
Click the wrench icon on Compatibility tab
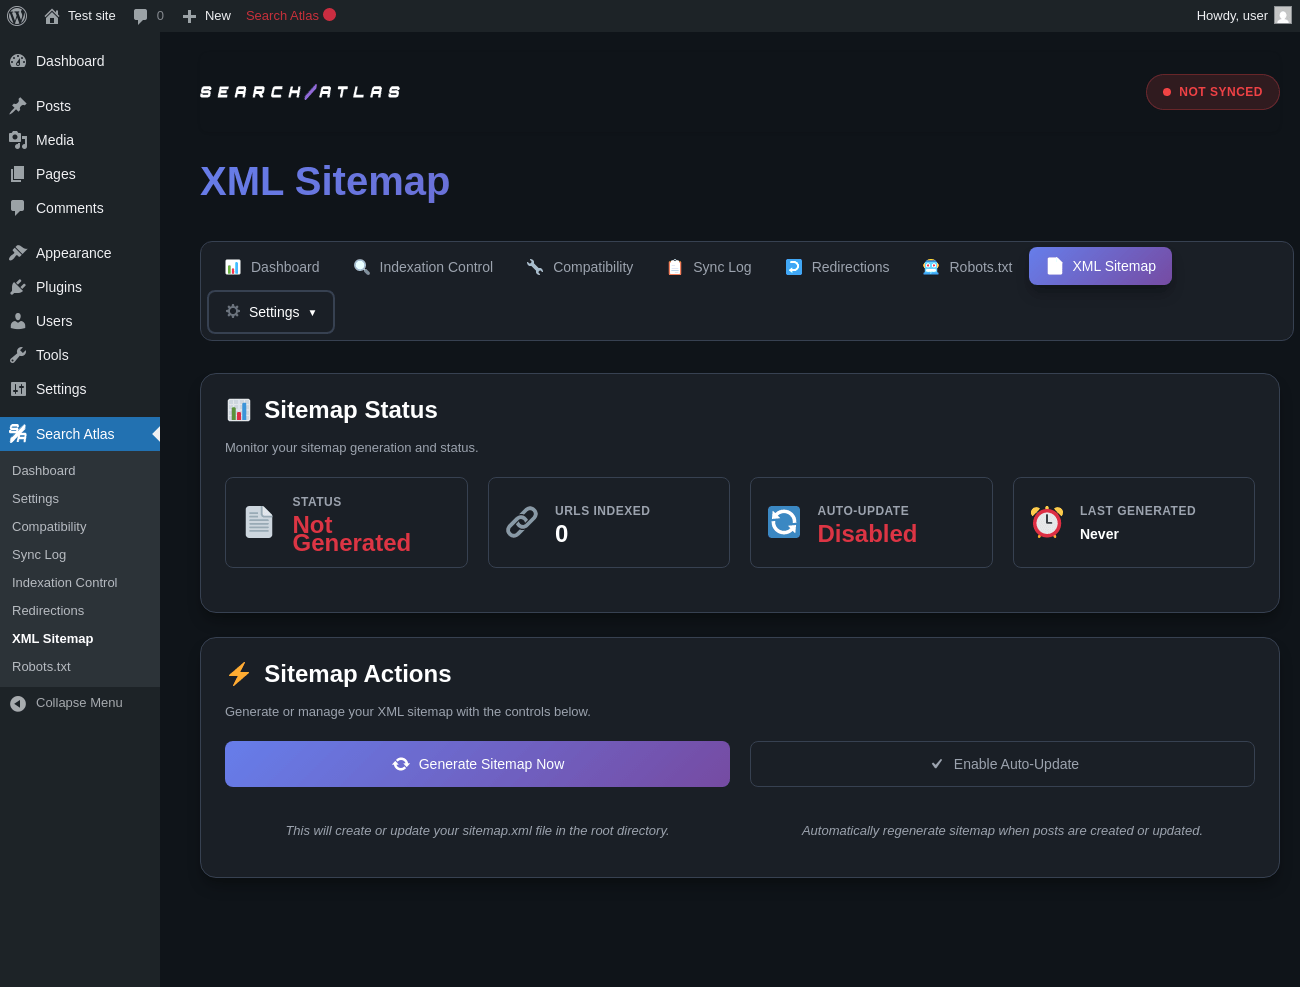pyautogui.click(x=535, y=267)
